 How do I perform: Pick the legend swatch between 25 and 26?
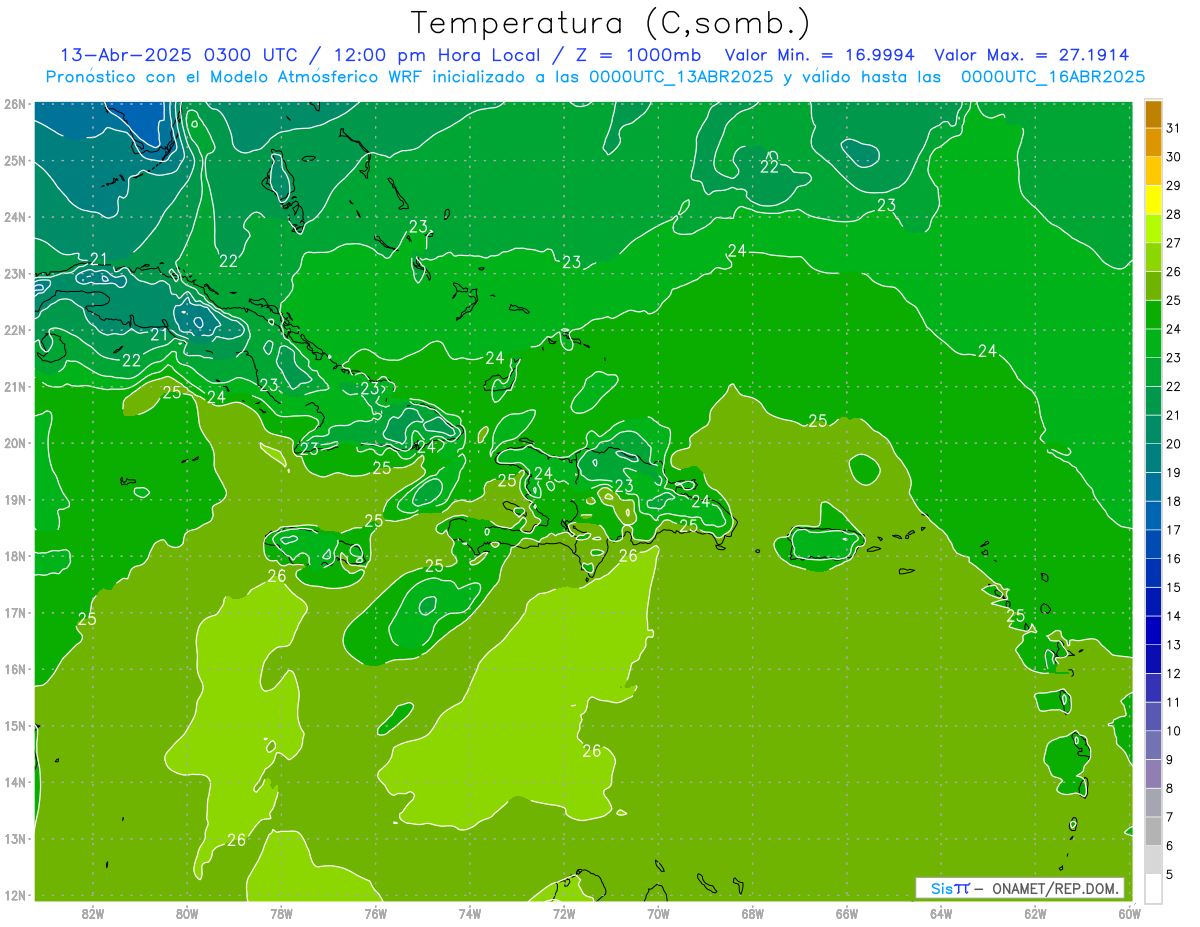(x=1153, y=286)
